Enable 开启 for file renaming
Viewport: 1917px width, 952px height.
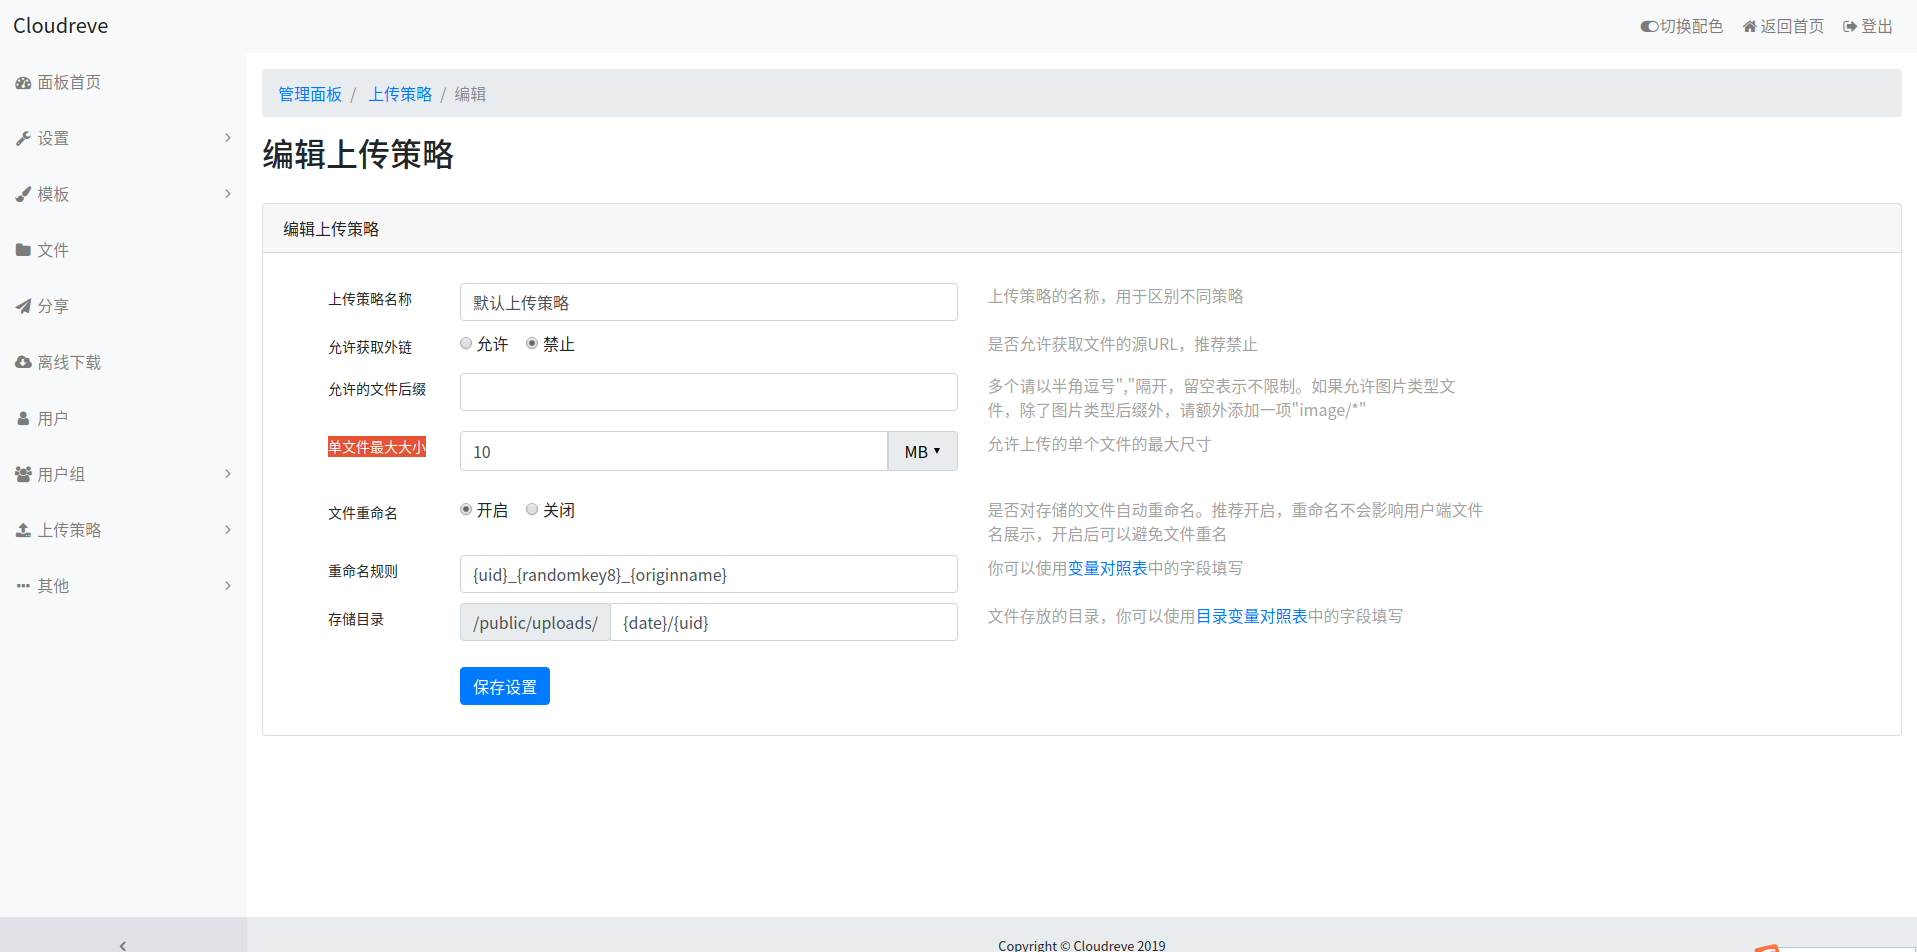[465, 509]
